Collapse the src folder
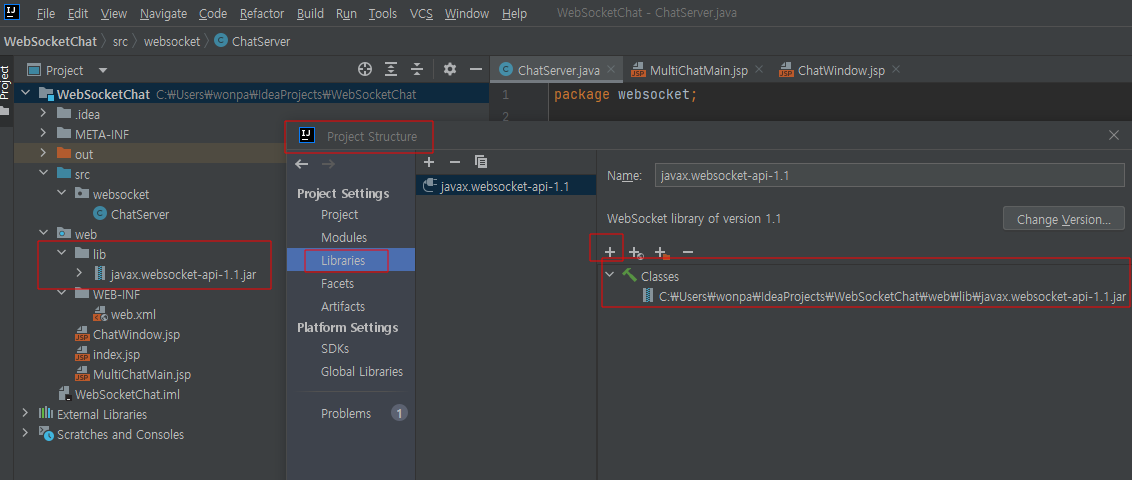The height and width of the screenshot is (480, 1132). tap(43, 174)
